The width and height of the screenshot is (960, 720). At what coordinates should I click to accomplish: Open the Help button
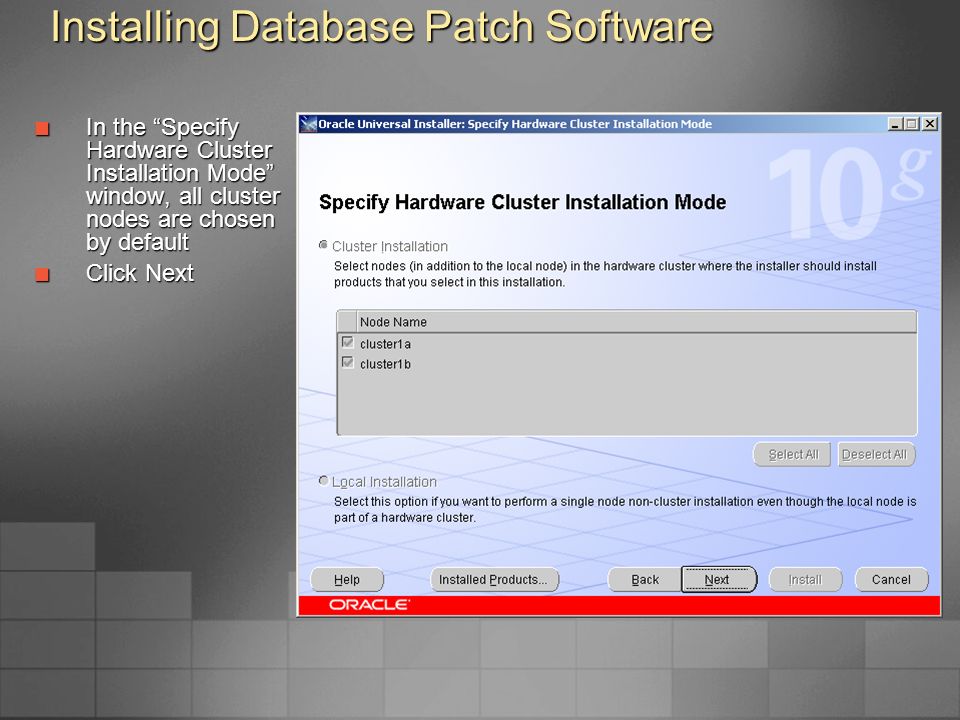(347, 579)
